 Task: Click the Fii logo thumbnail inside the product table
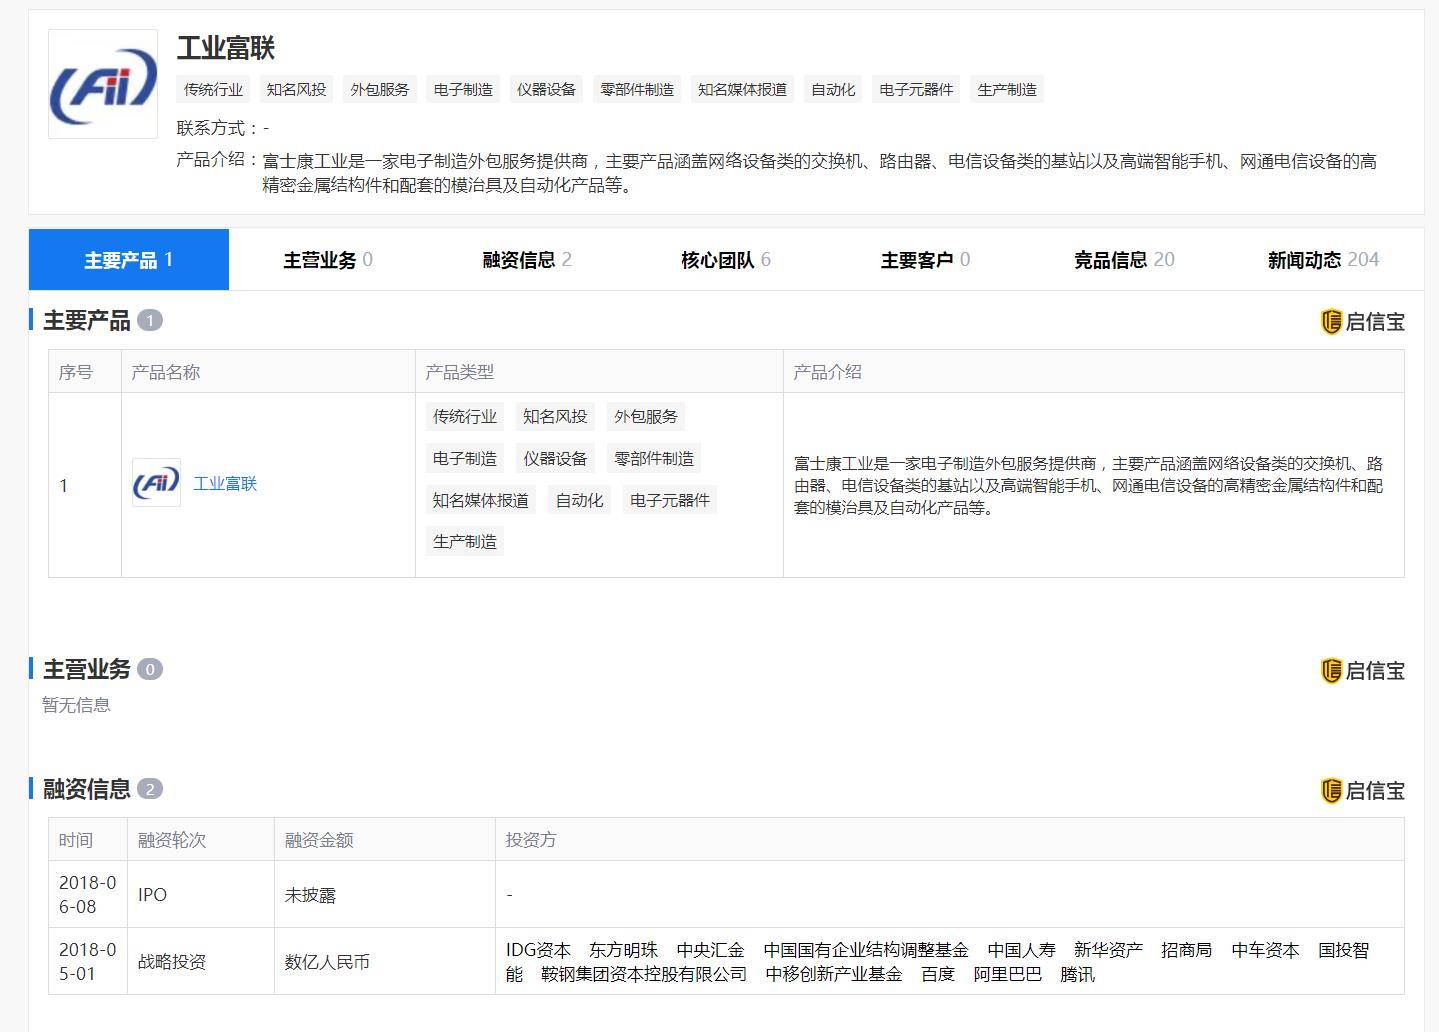coord(155,484)
